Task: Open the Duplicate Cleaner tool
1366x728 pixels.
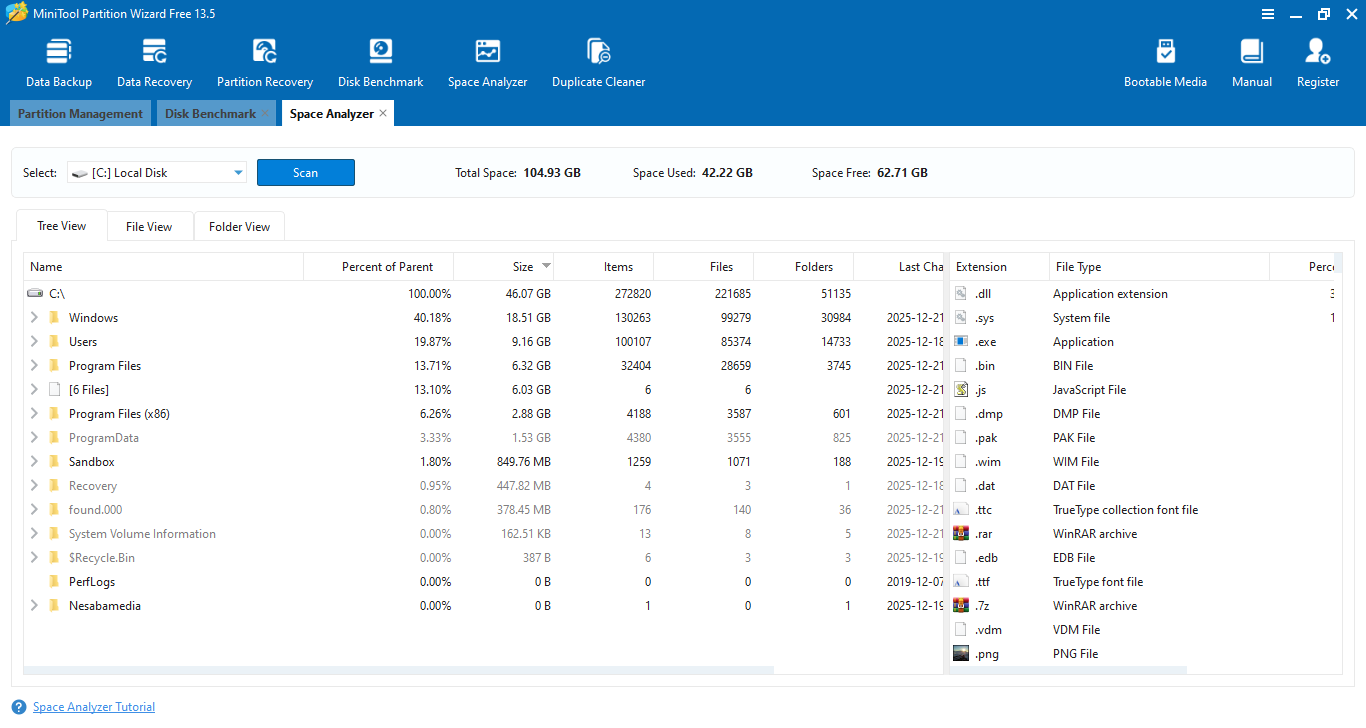Action: pos(598,62)
